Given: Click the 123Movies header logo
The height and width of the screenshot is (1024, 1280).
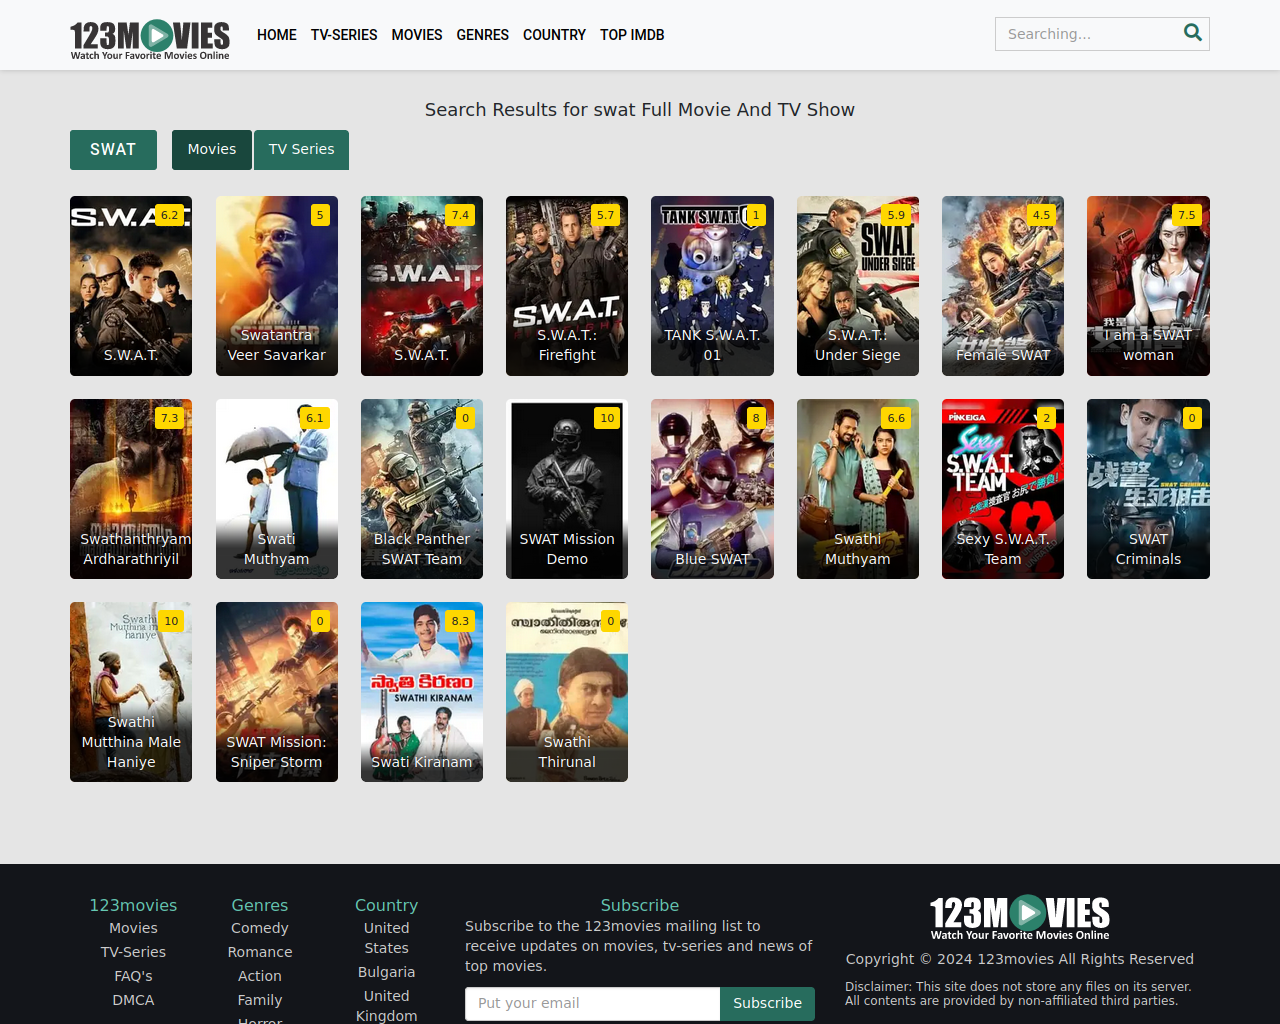Looking at the screenshot, I should coord(150,39).
